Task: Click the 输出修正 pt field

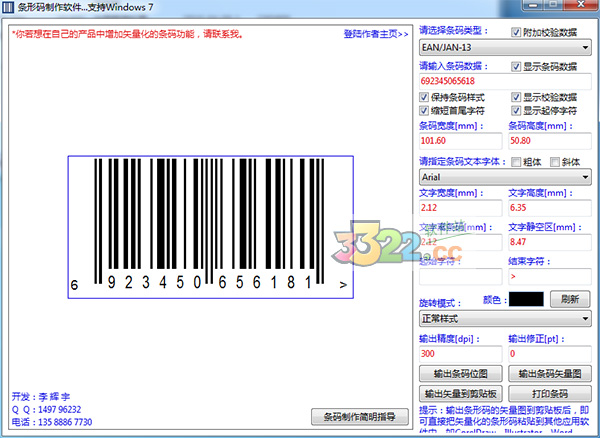Action: pos(550,354)
